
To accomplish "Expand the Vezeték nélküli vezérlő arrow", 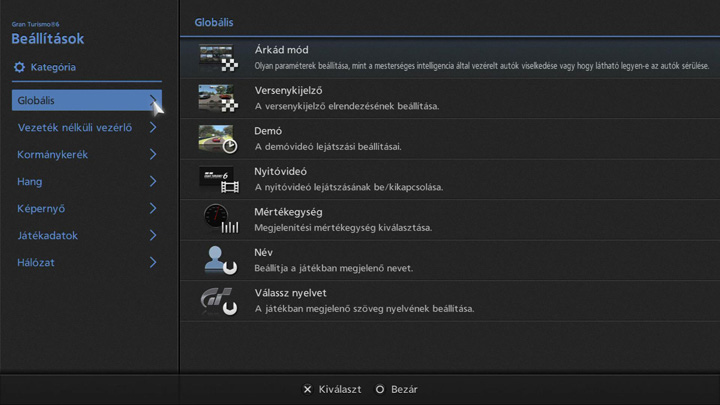I will click(x=153, y=128).
